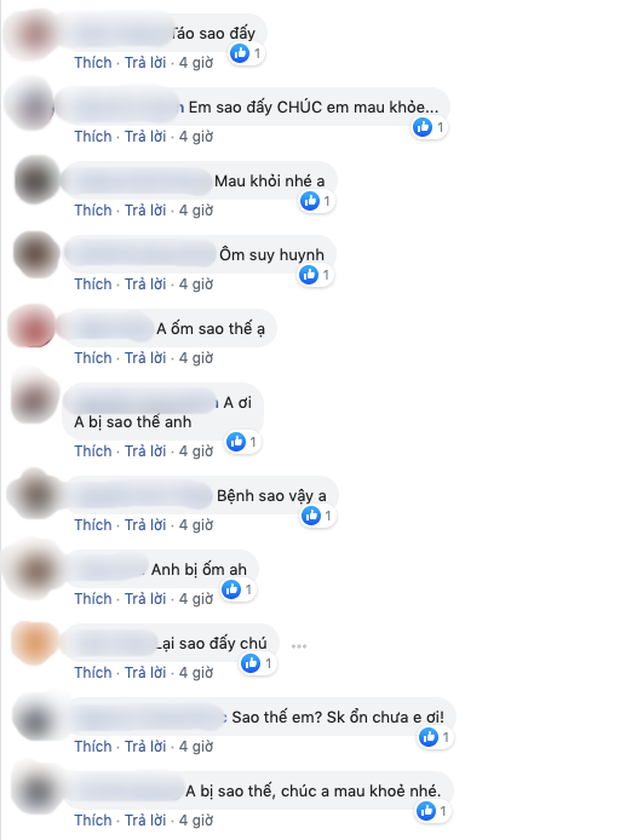
Task: Open avatar of 'A ốm sao thế ạ' commenter
Action: 33,326
